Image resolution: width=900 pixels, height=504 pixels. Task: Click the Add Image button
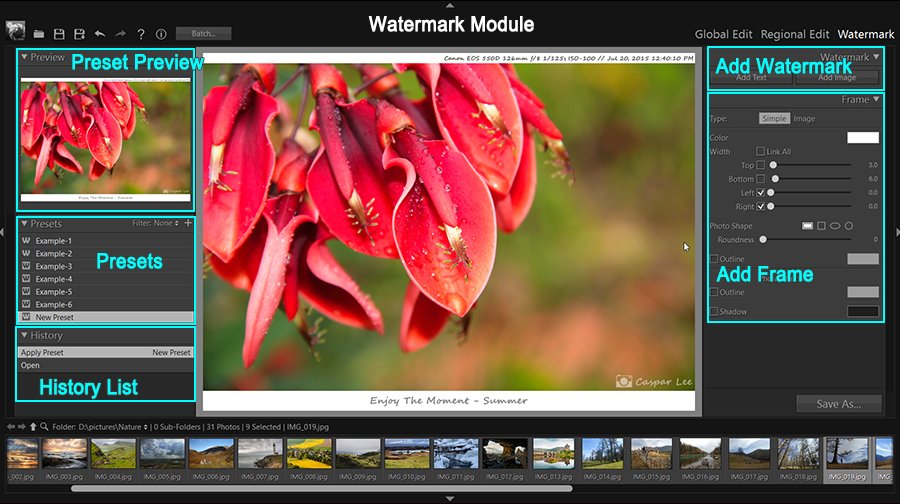837,77
